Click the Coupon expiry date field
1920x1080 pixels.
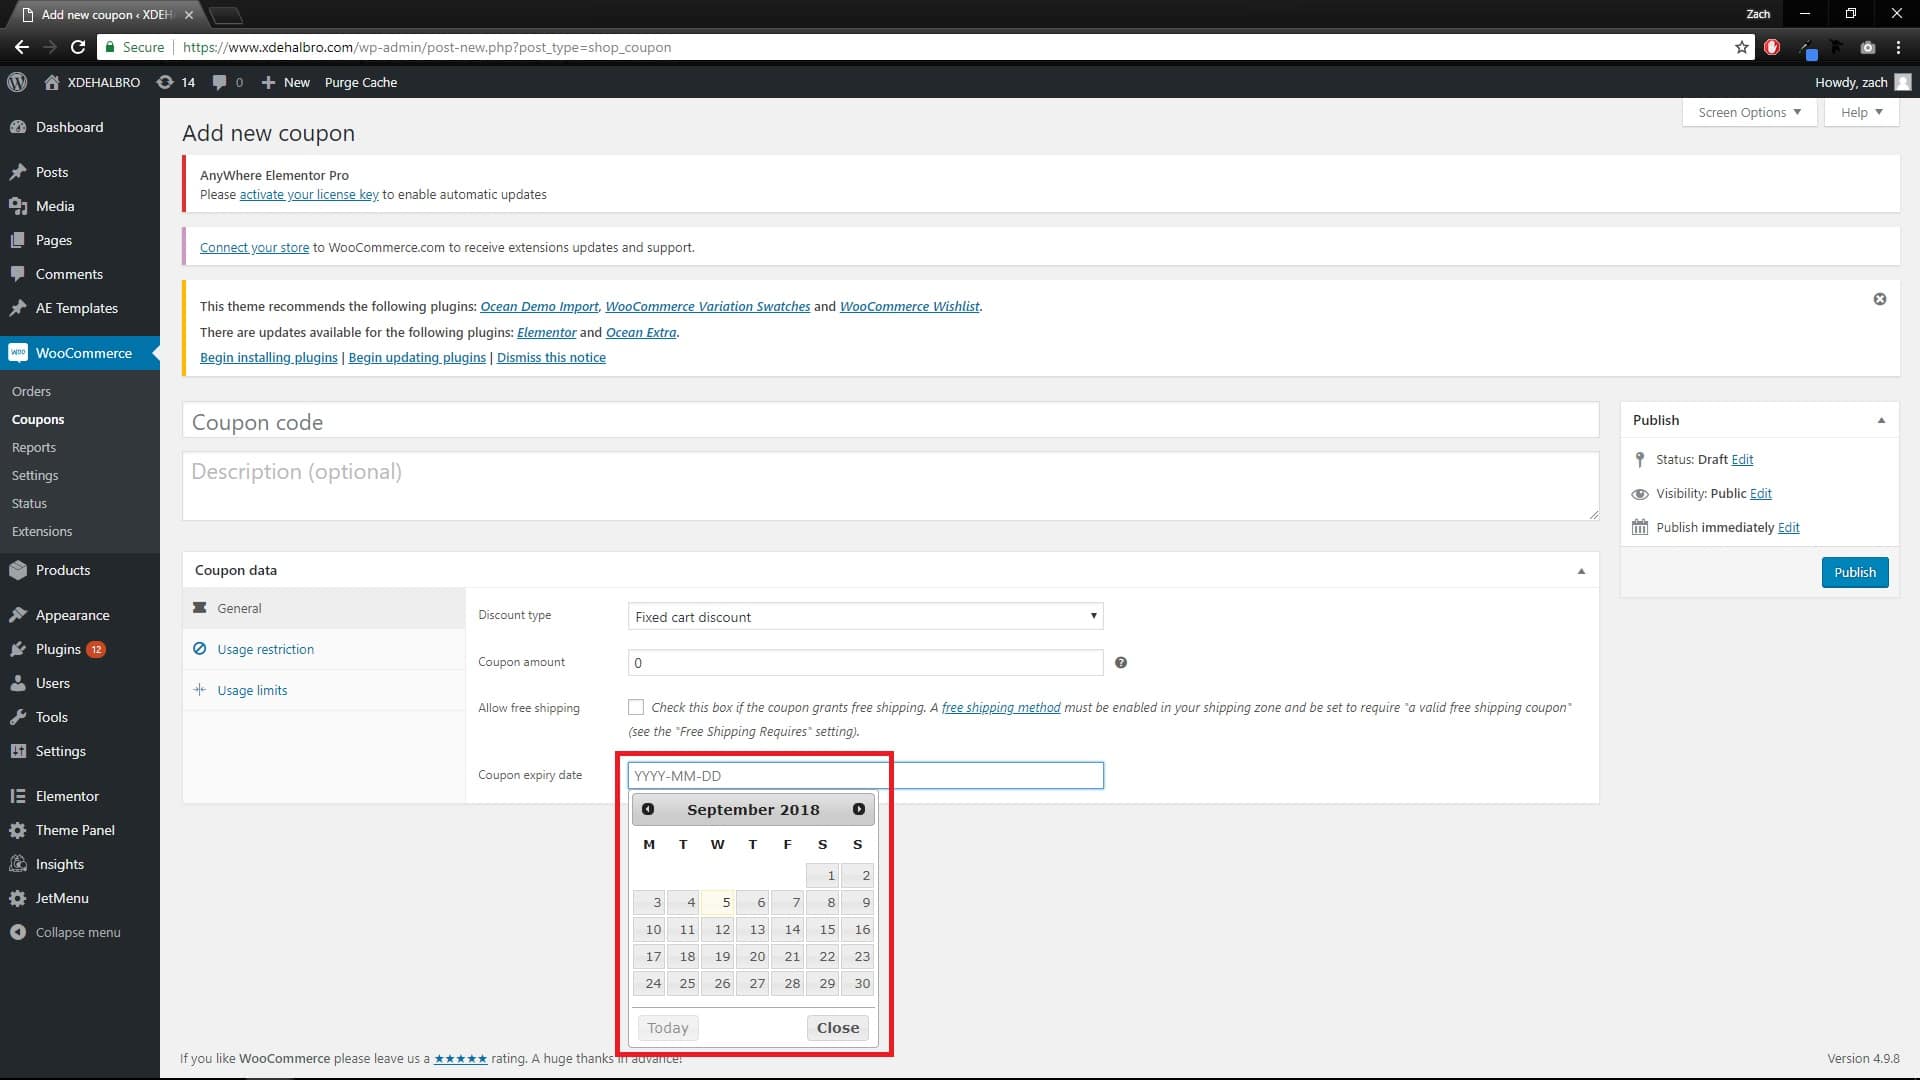point(865,775)
